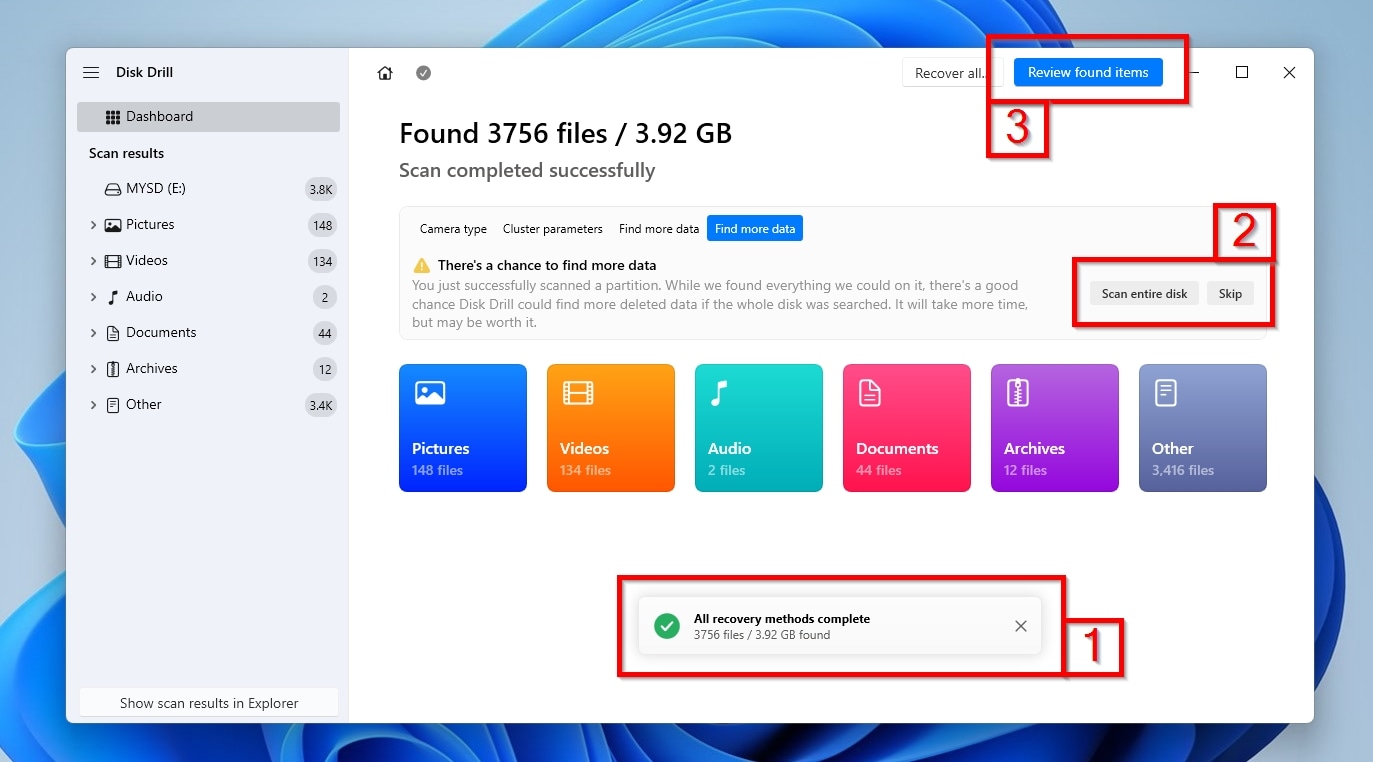
Task: Click the Review found items button
Action: pos(1087,72)
